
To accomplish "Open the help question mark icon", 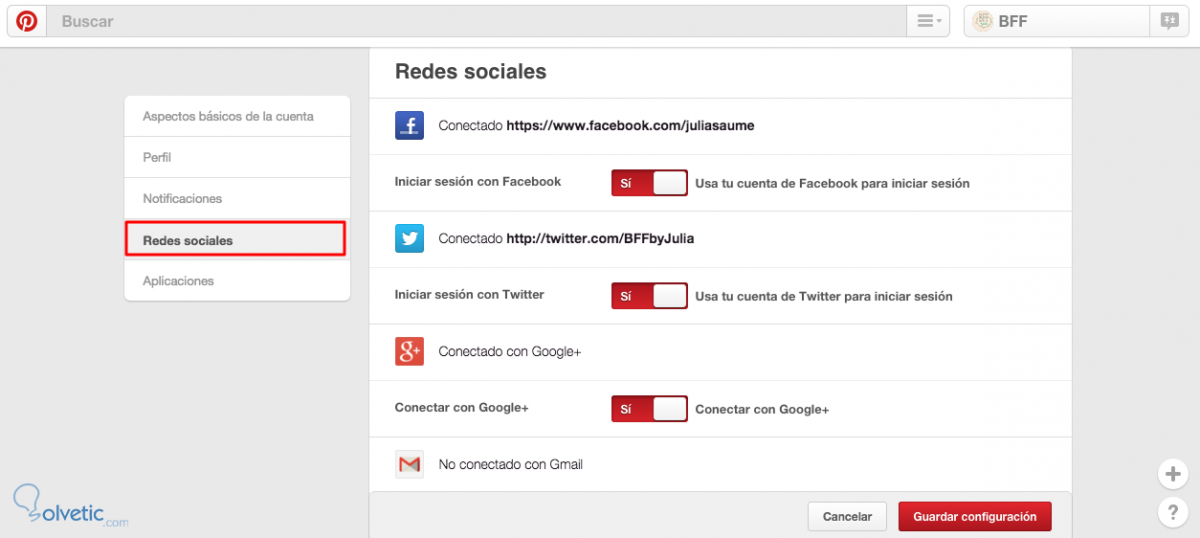I will [x=1172, y=513].
